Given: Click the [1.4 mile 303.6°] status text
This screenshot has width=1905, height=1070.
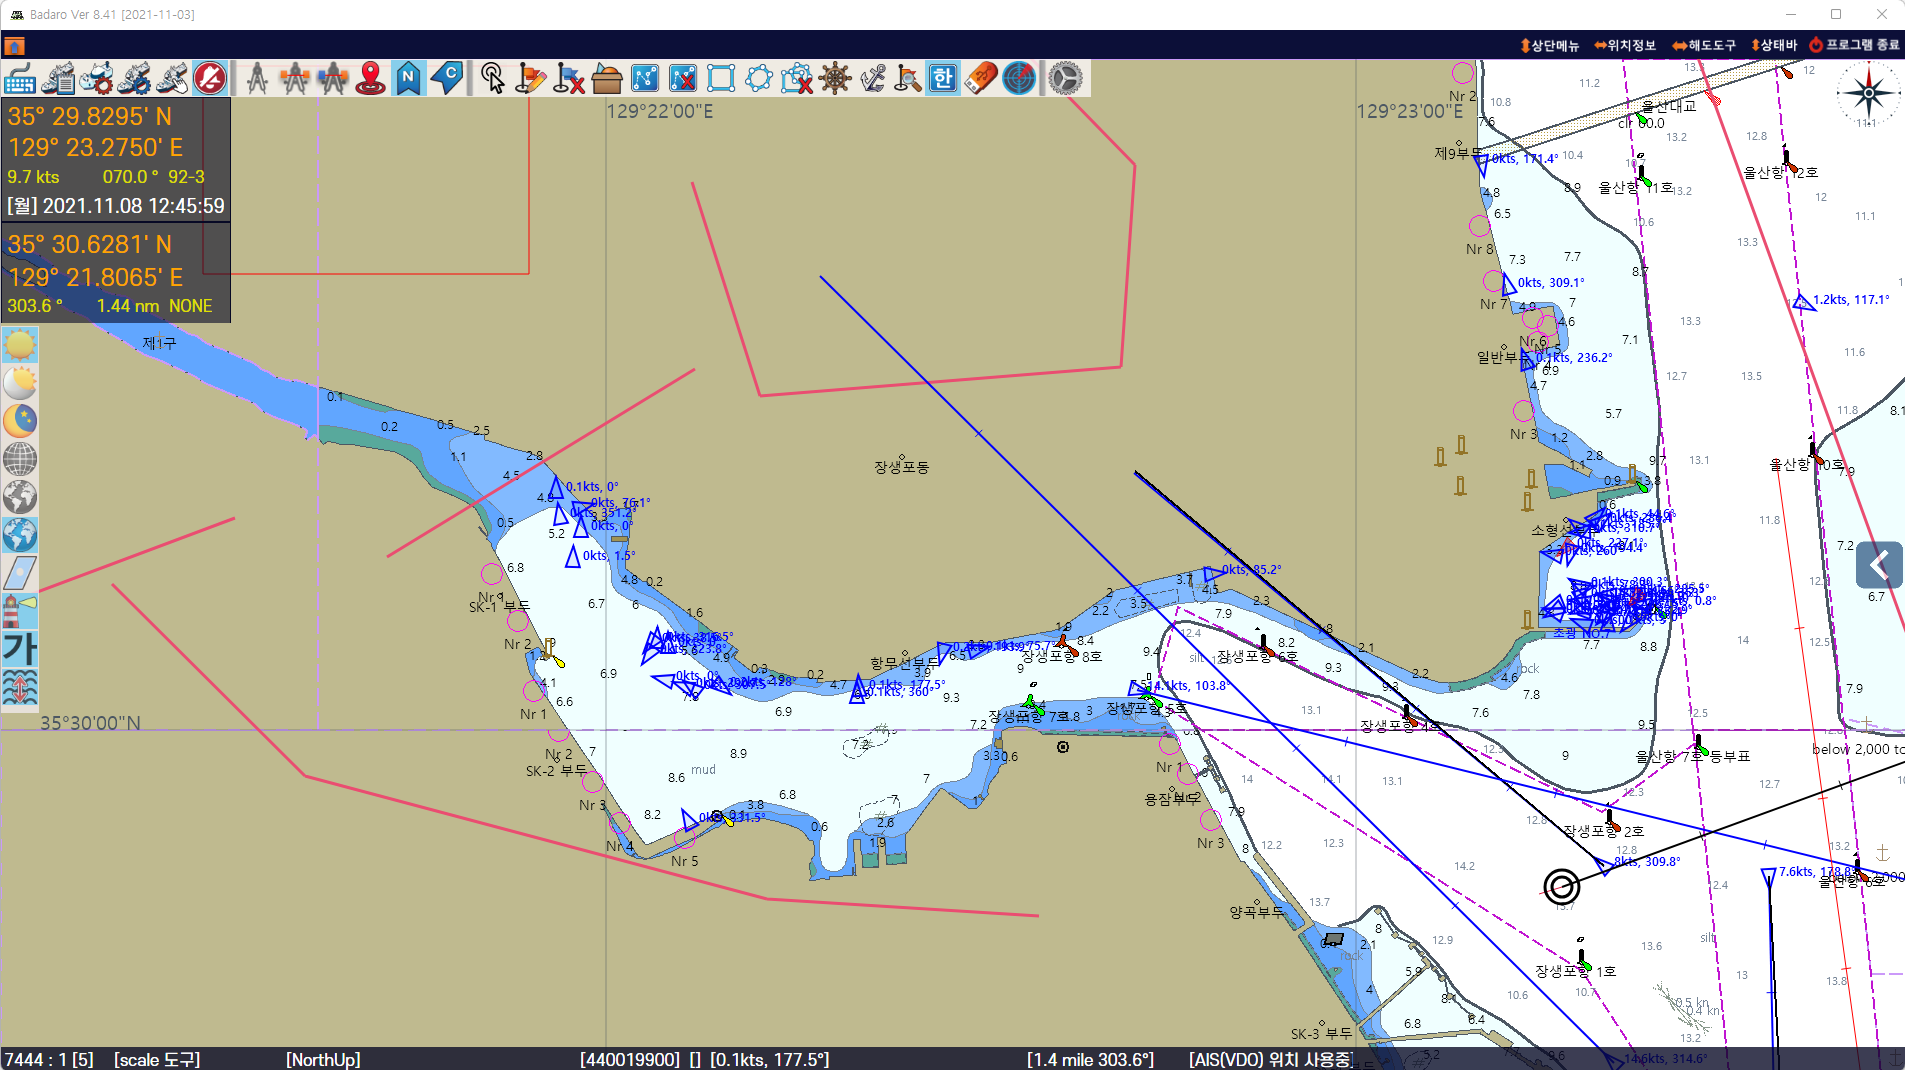Looking at the screenshot, I should point(1090,1059).
